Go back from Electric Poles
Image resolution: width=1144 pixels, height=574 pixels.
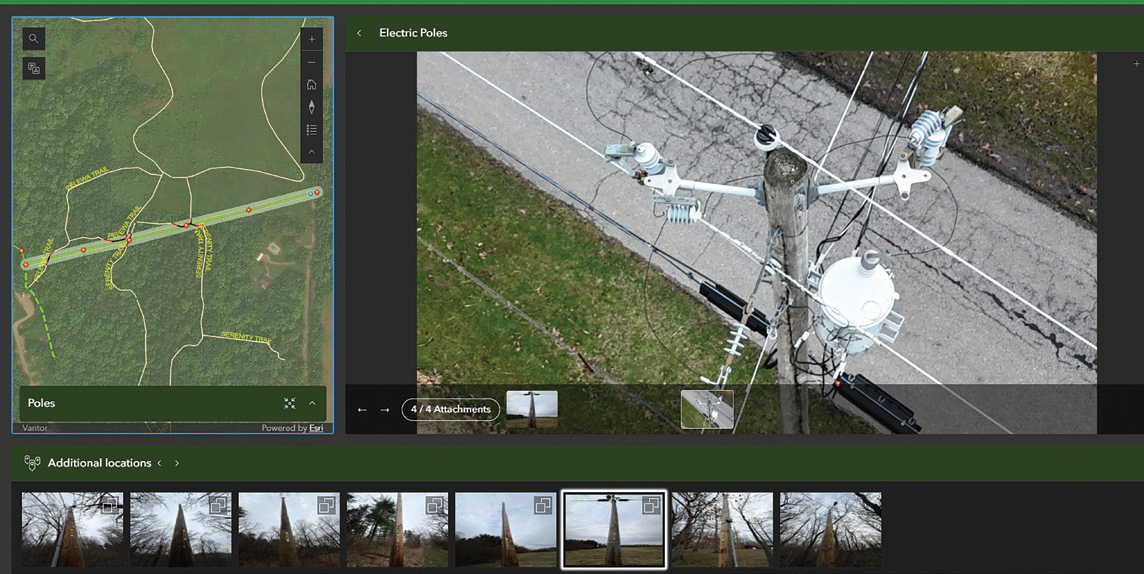359,33
